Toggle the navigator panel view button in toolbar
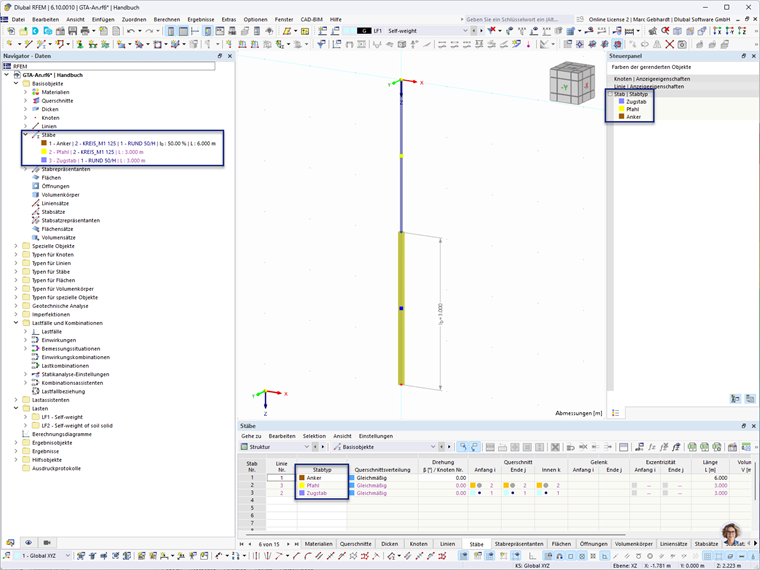 point(171,31)
